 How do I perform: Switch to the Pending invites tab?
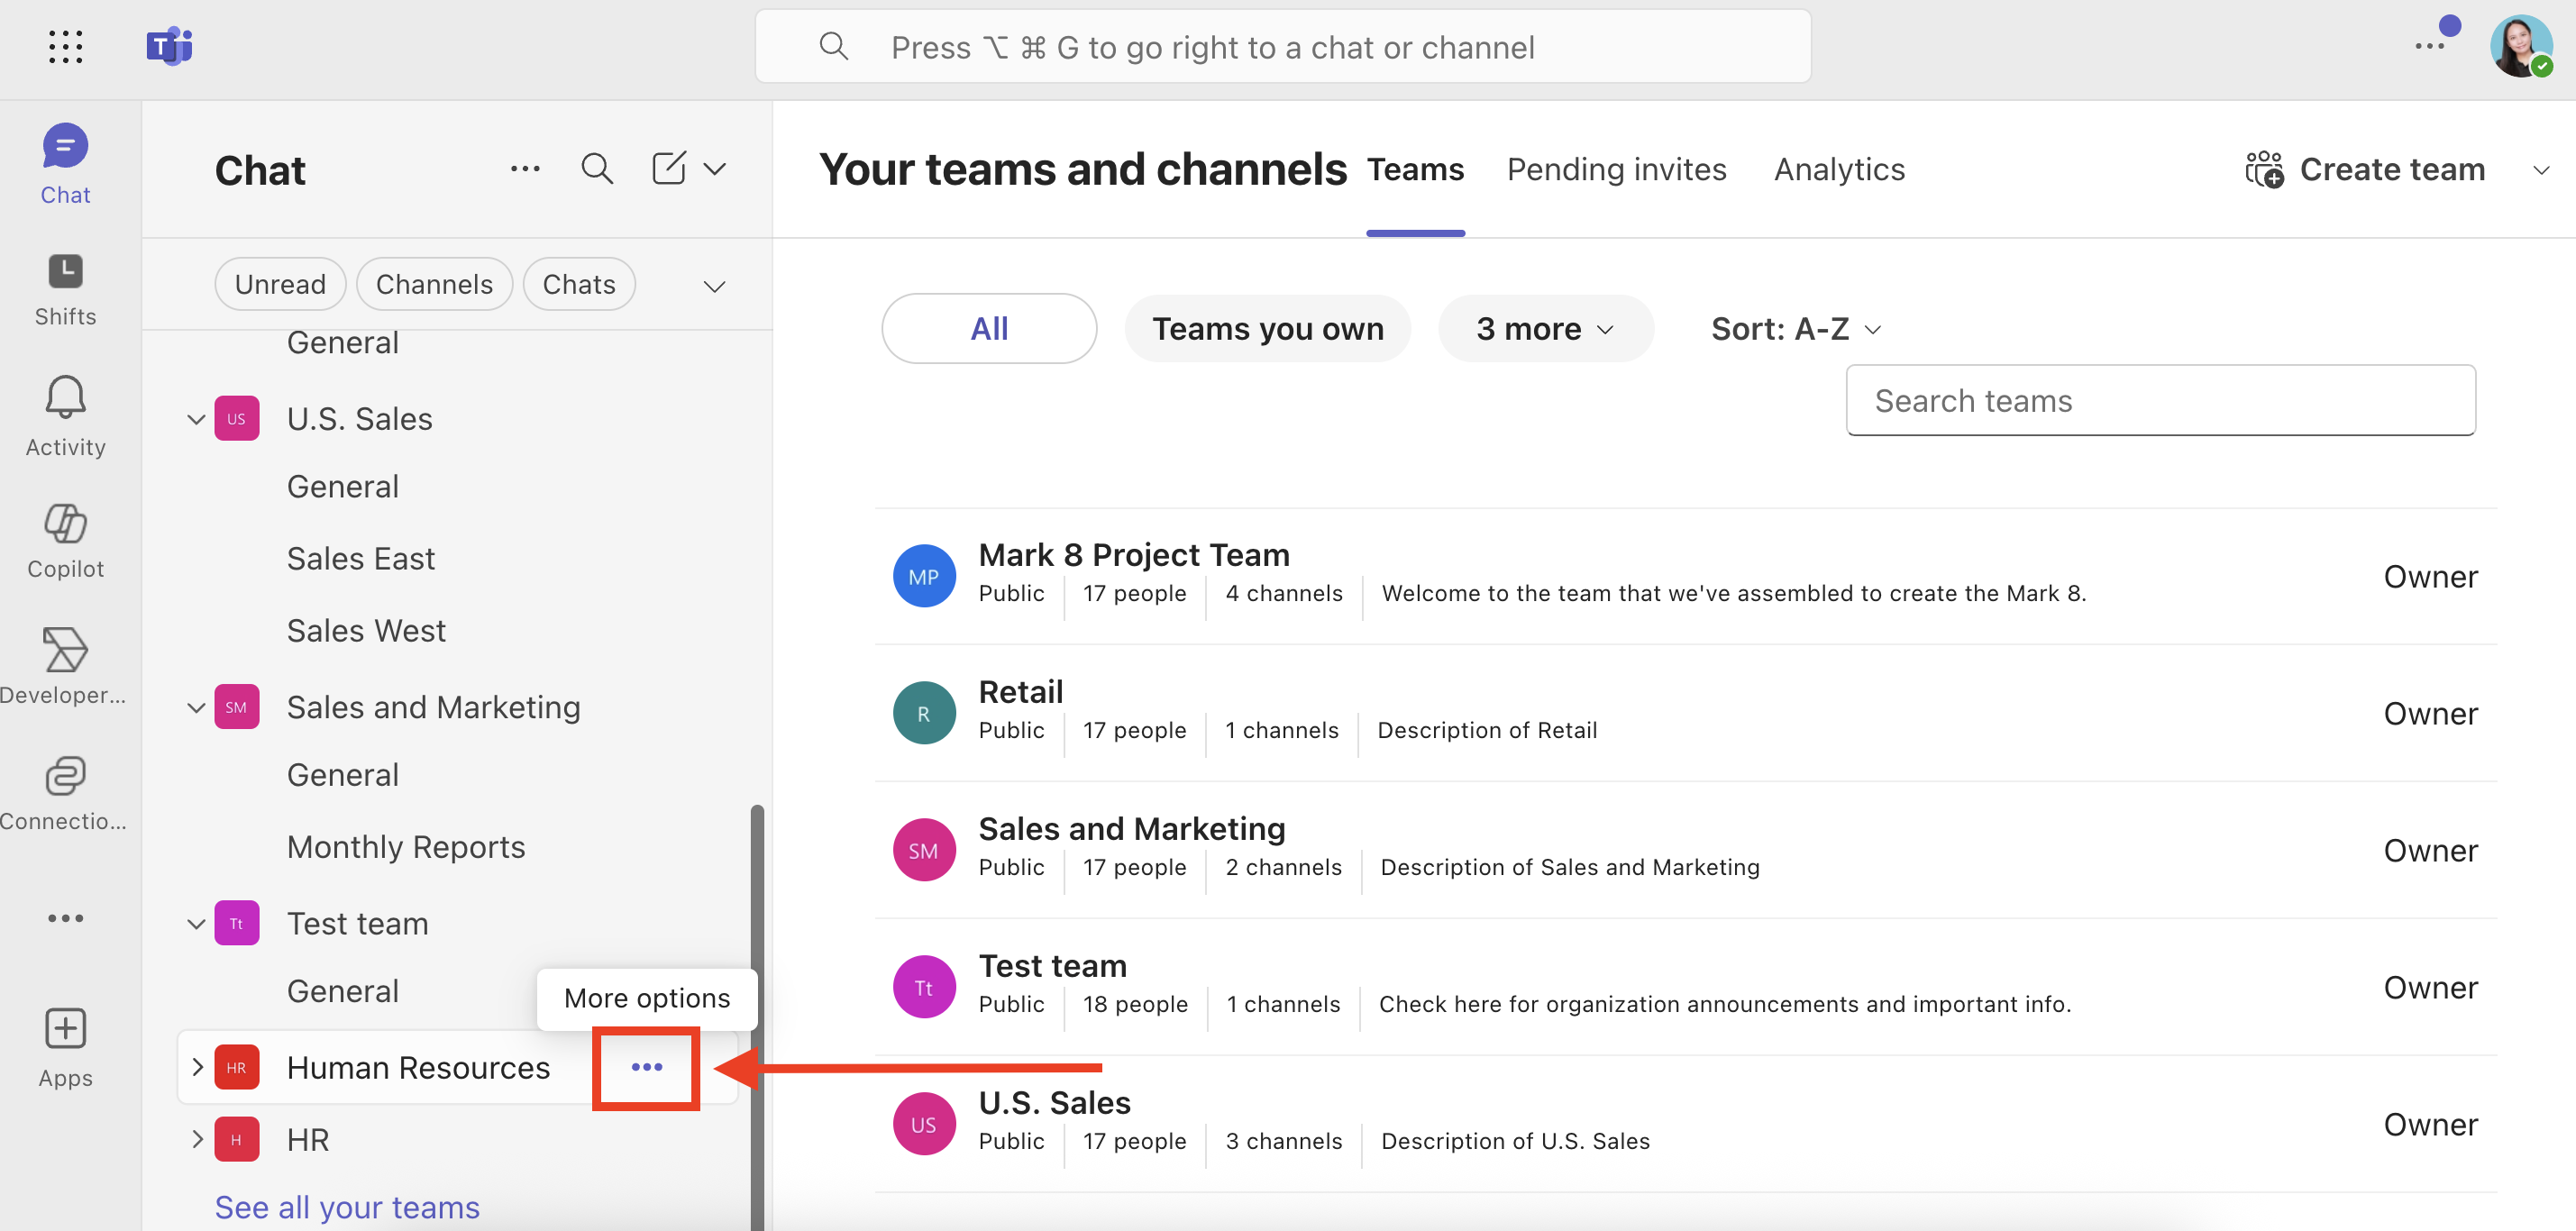point(1616,169)
